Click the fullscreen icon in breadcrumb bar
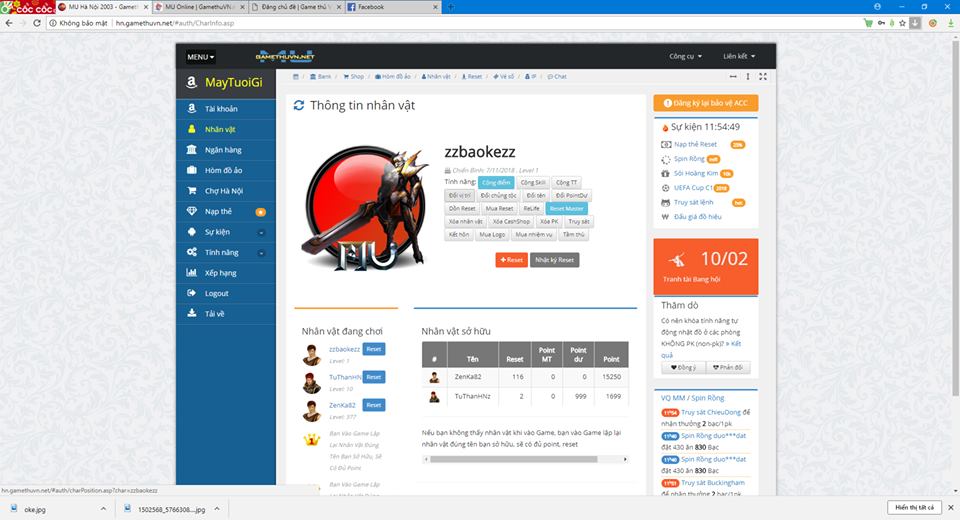 click(763, 77)
